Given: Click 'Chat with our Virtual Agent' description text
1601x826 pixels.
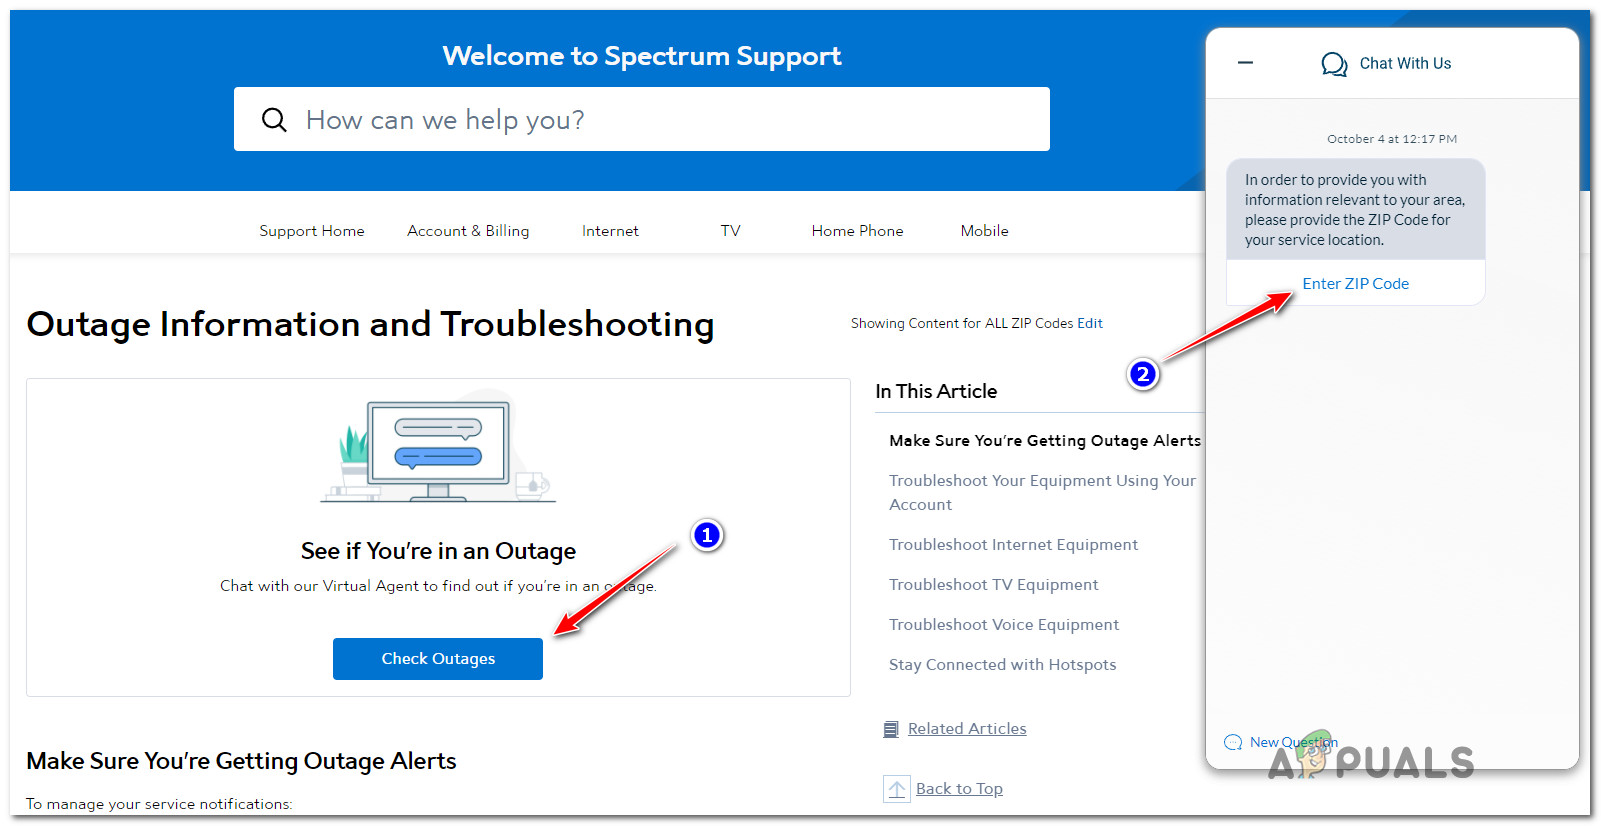Looking at the screenshot, I should point(438,586).
